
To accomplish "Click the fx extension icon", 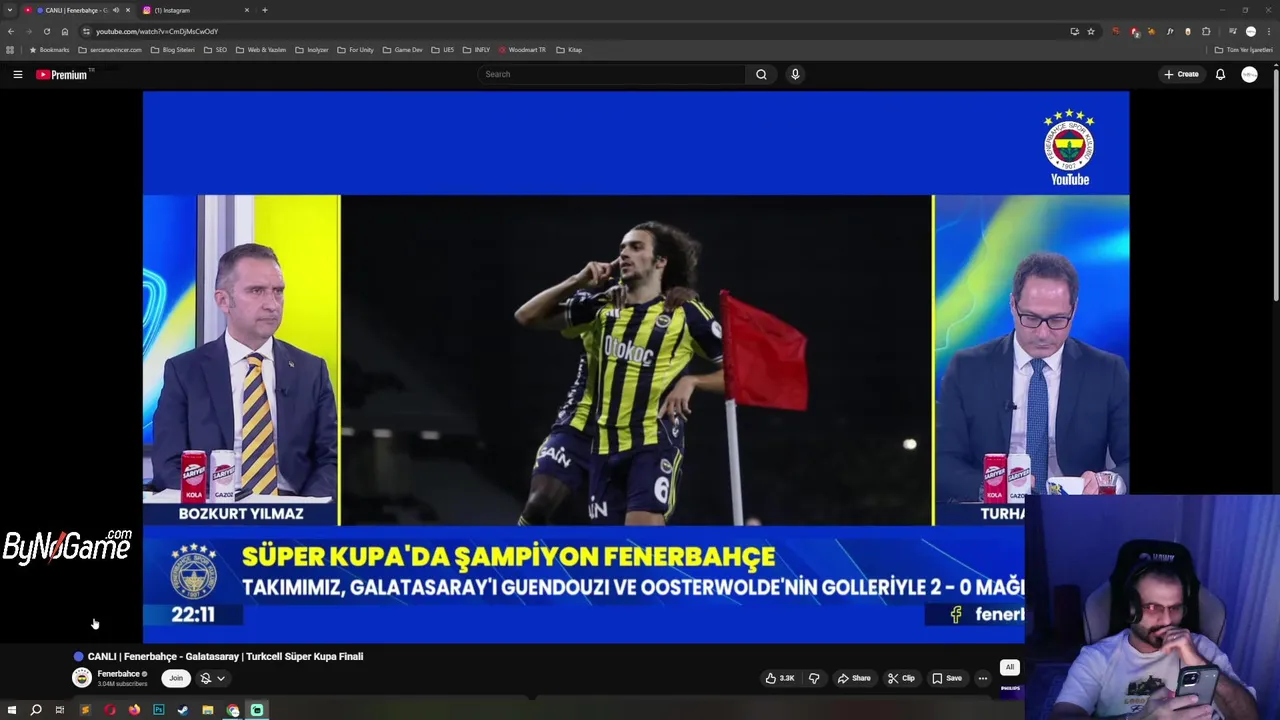I will pyautogui.click(x=1170, y=31).
